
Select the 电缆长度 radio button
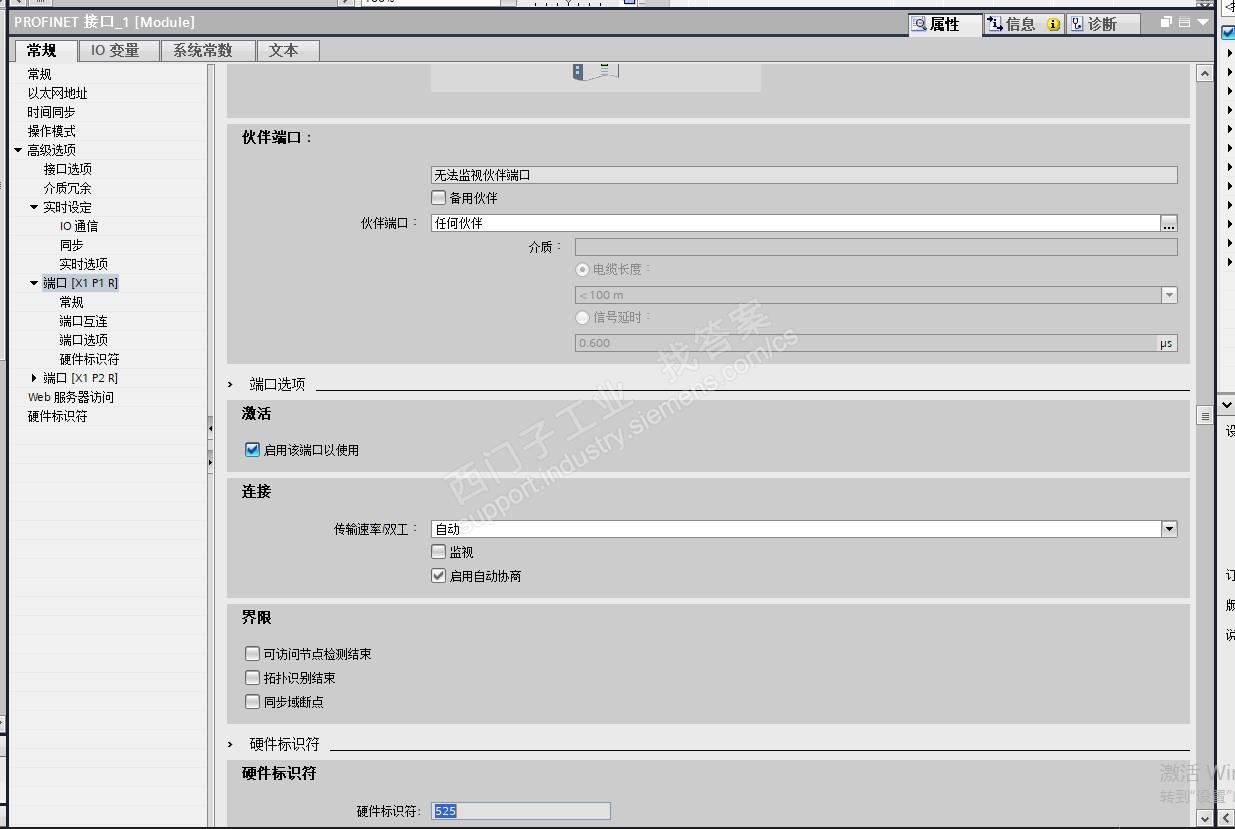coord(583,270)
